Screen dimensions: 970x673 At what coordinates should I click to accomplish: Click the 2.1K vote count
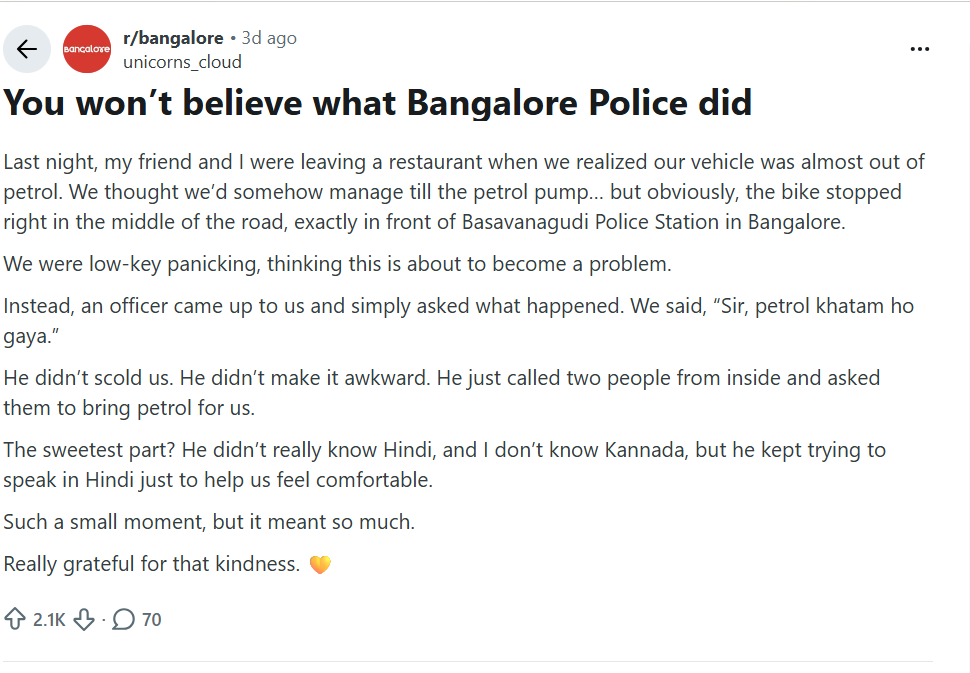(48, 620)
